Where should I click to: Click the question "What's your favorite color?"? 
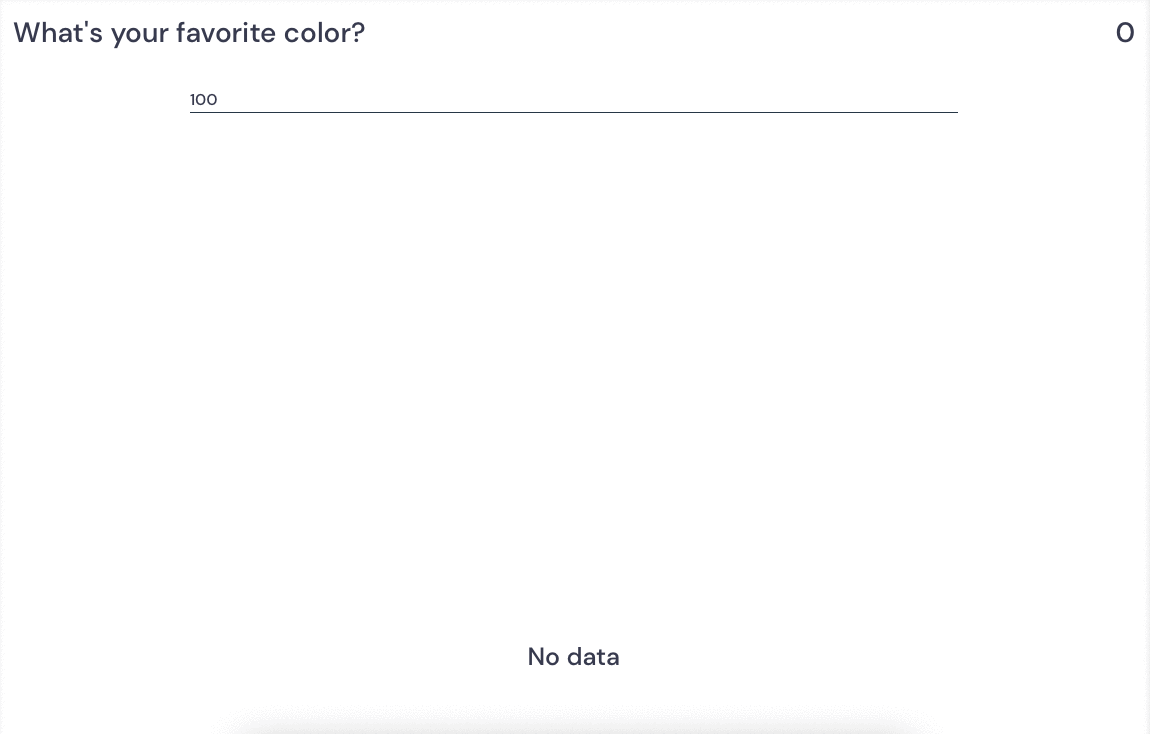point(188,33)
